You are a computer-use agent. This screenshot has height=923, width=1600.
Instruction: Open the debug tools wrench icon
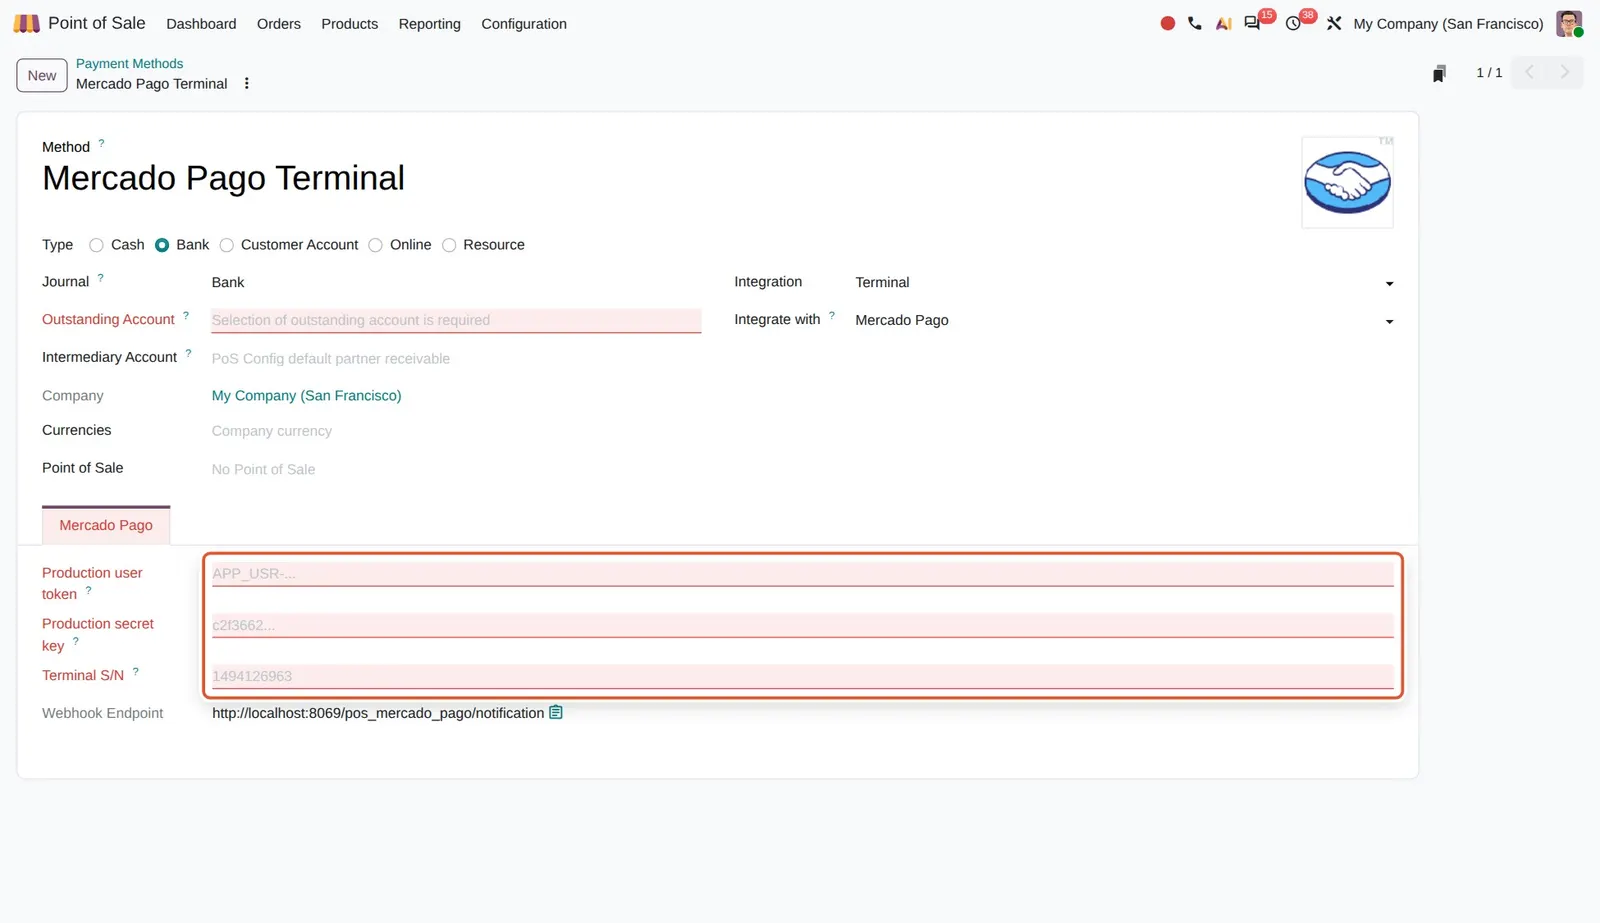click(1334, 23)
